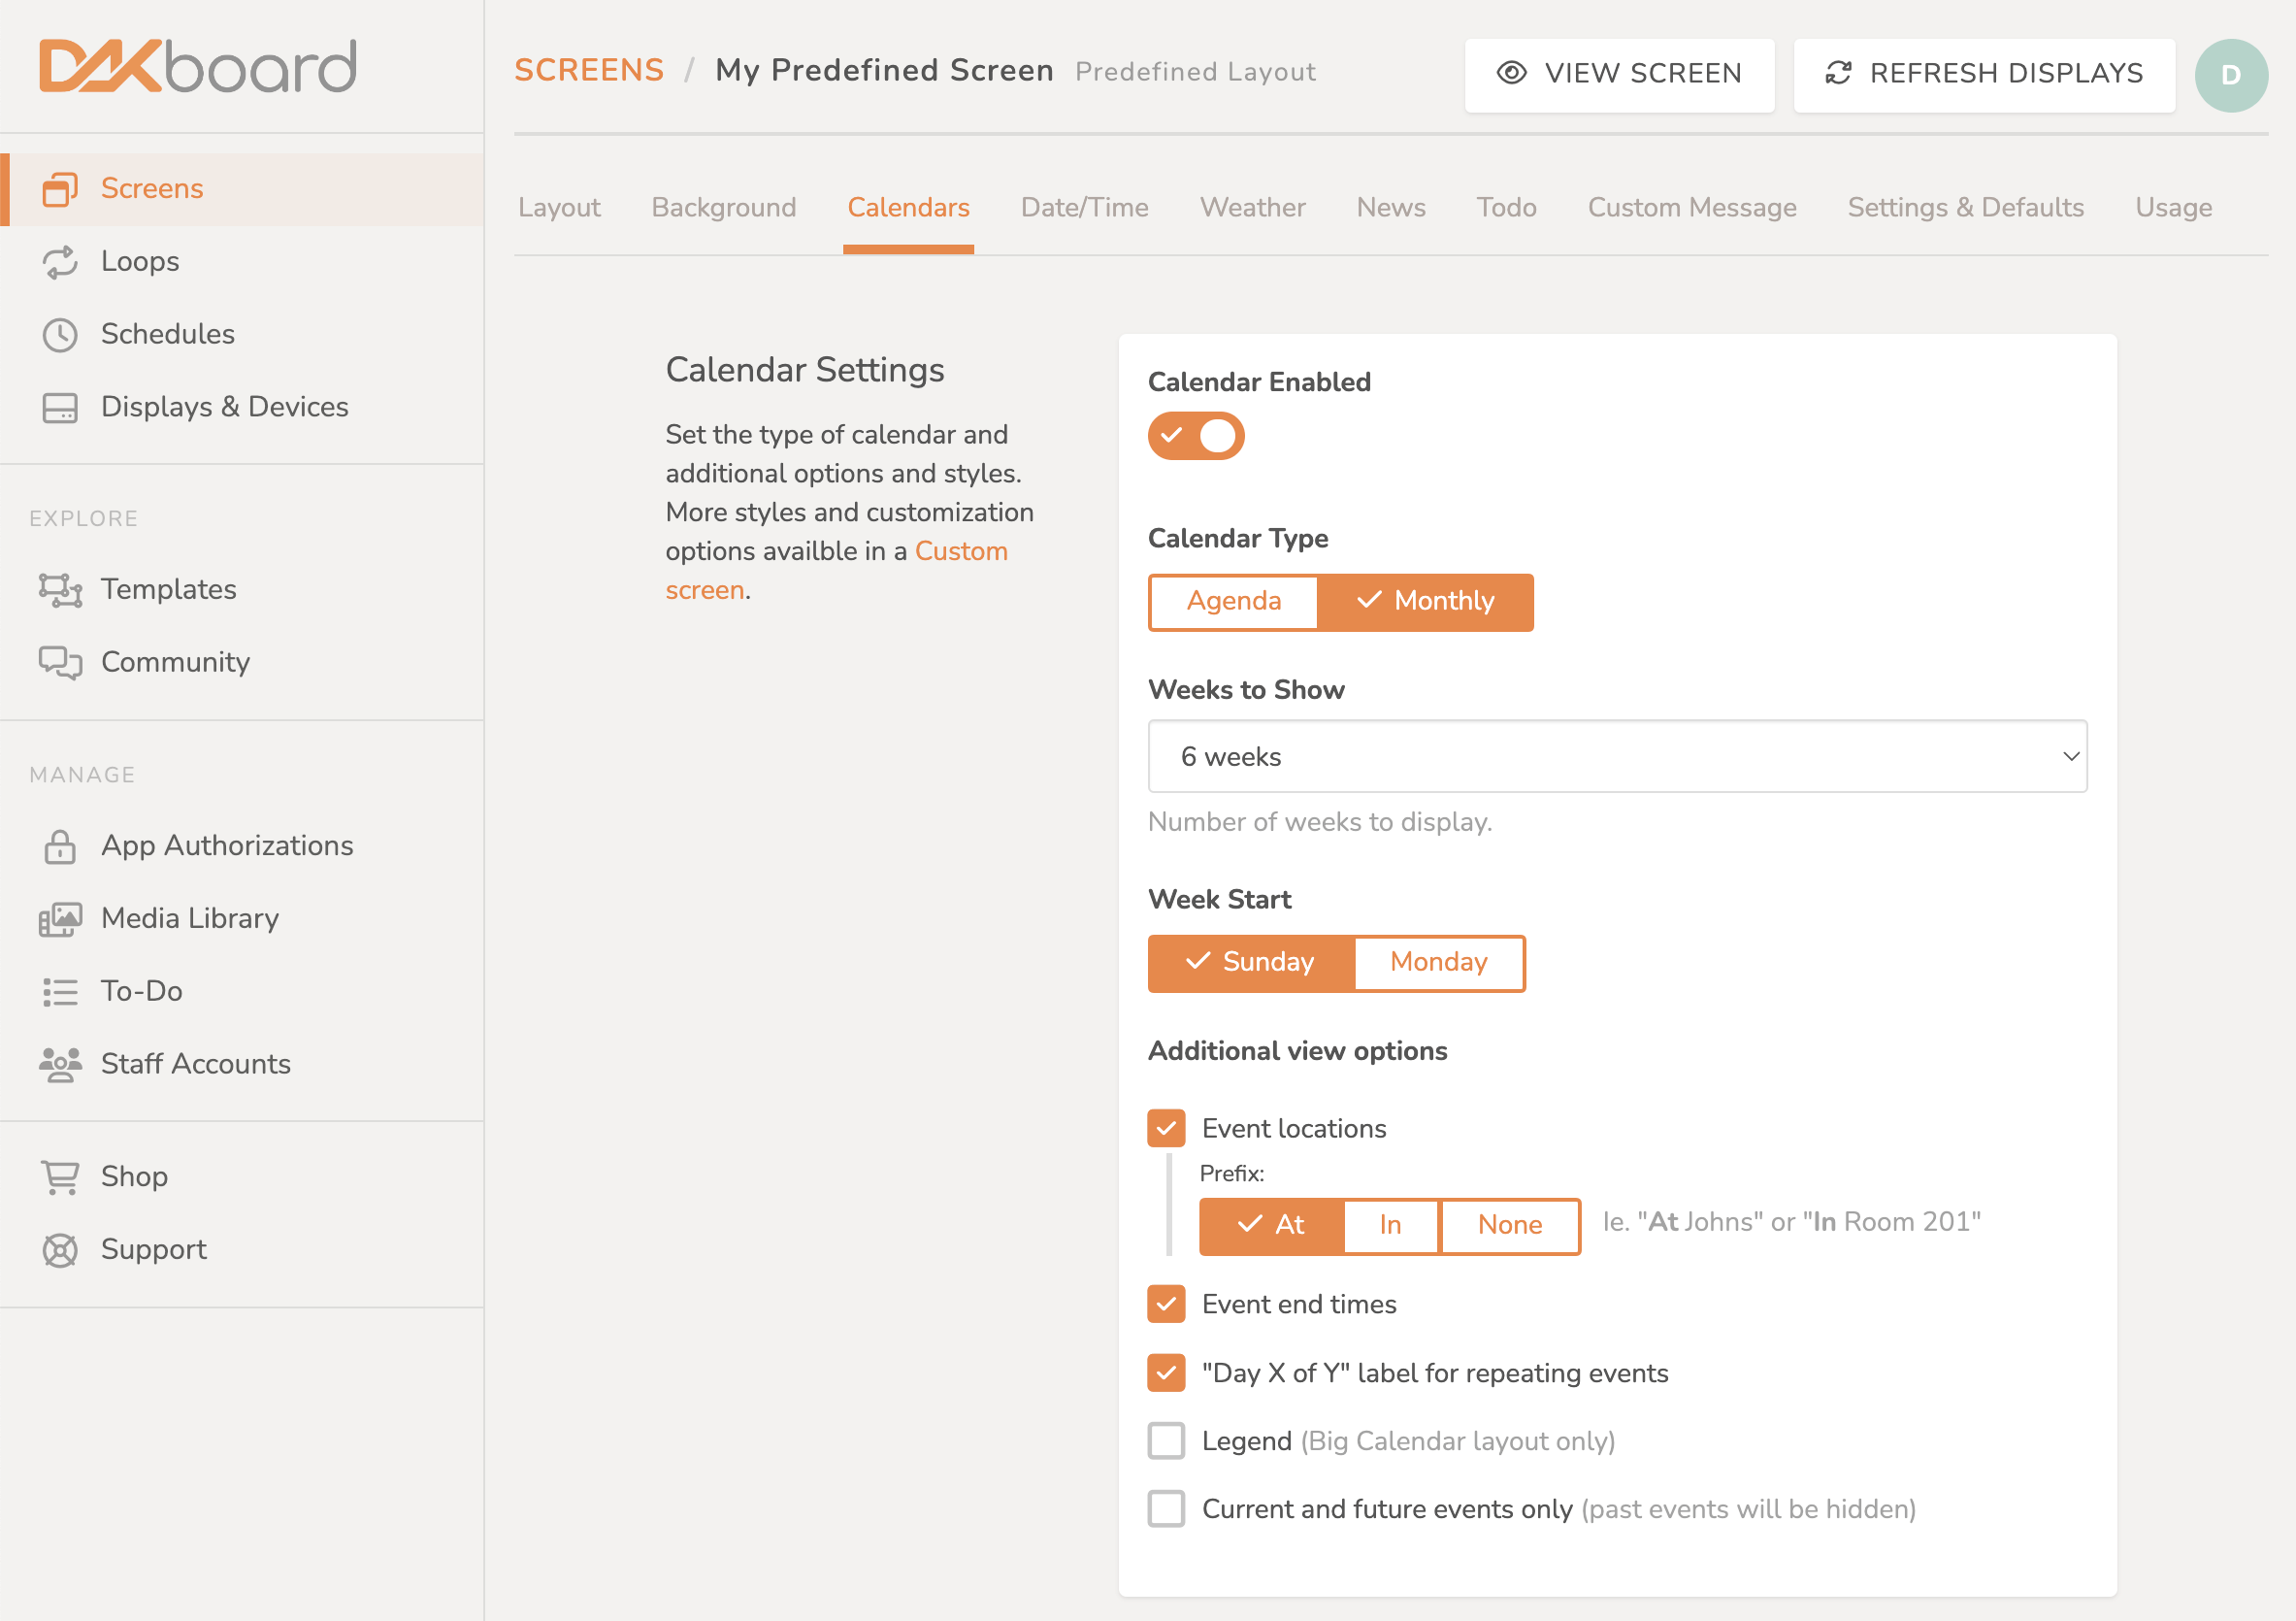Open the Schedules section
Image resolution: width=2296 pixels, height=1621 pixels.
click(x=167, y=334)
